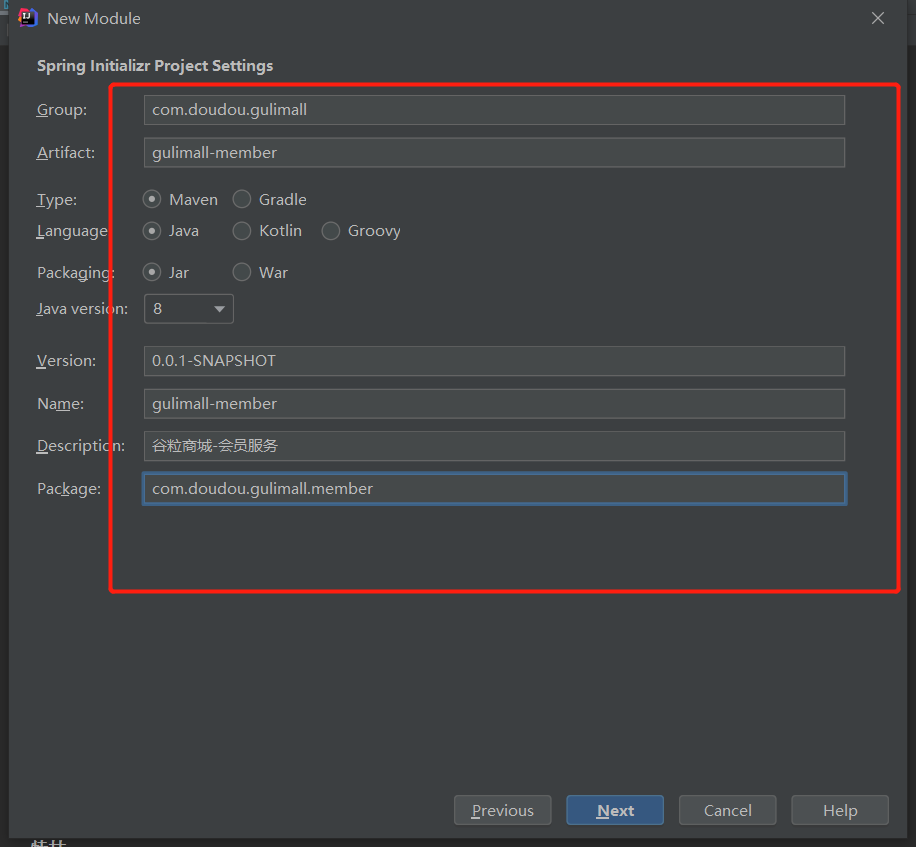Go back with the Previous button
Image resolution: width=916 pixels, height=847 pixels.
click(502, 810)
